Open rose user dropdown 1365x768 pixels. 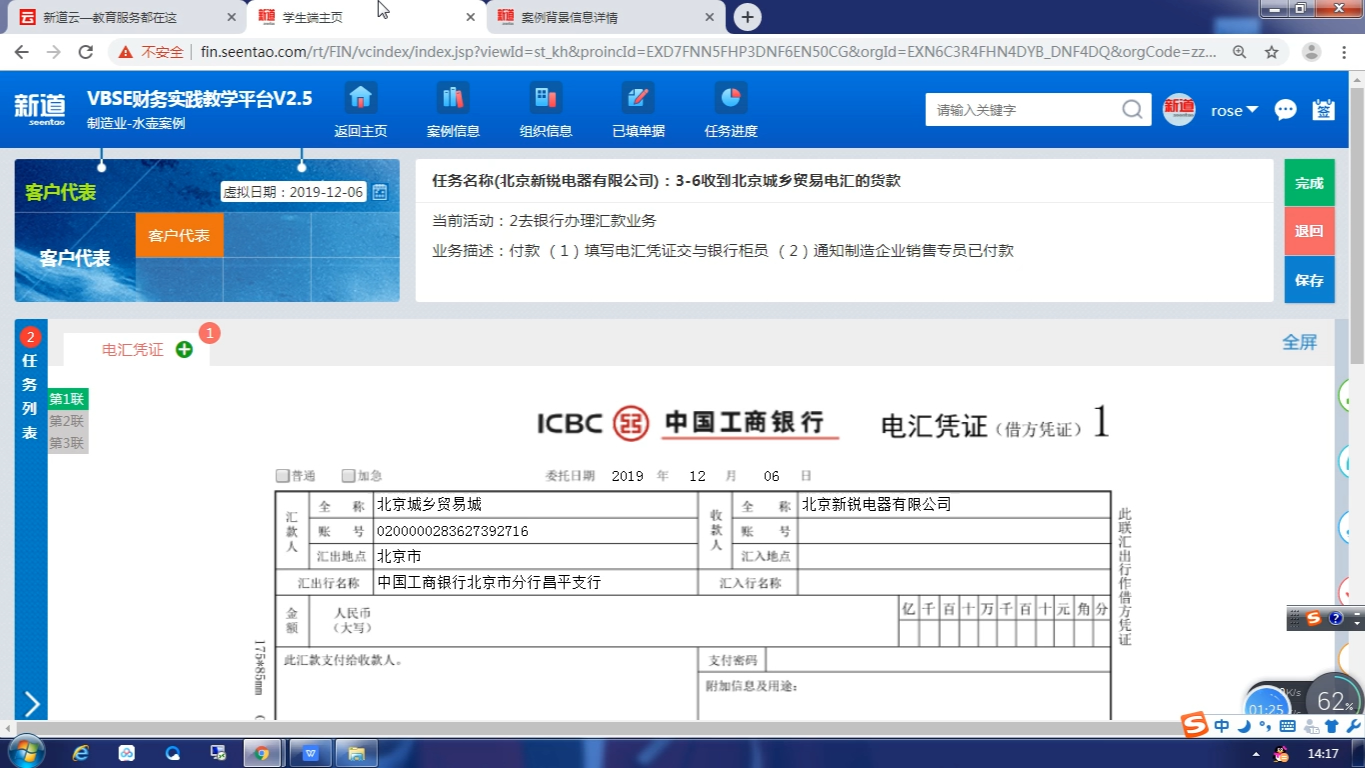tap(1234, 110)
